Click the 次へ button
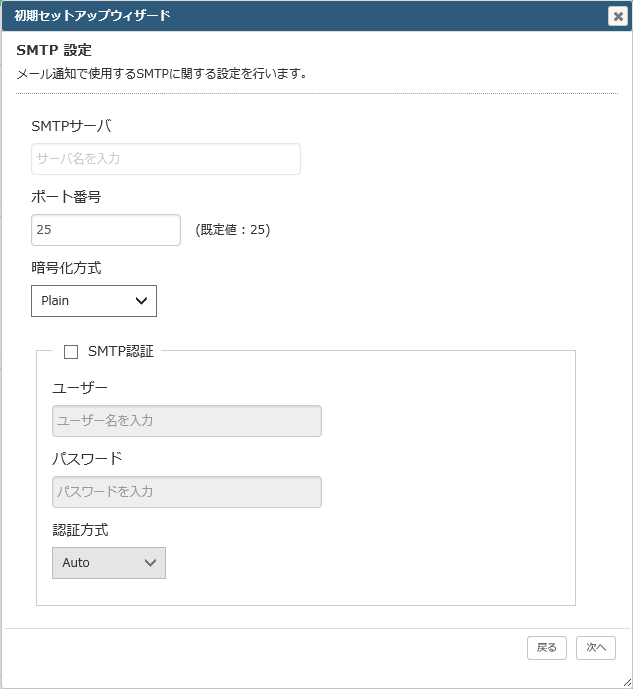This screenshot has height=689, width=633. coord(596,648)
